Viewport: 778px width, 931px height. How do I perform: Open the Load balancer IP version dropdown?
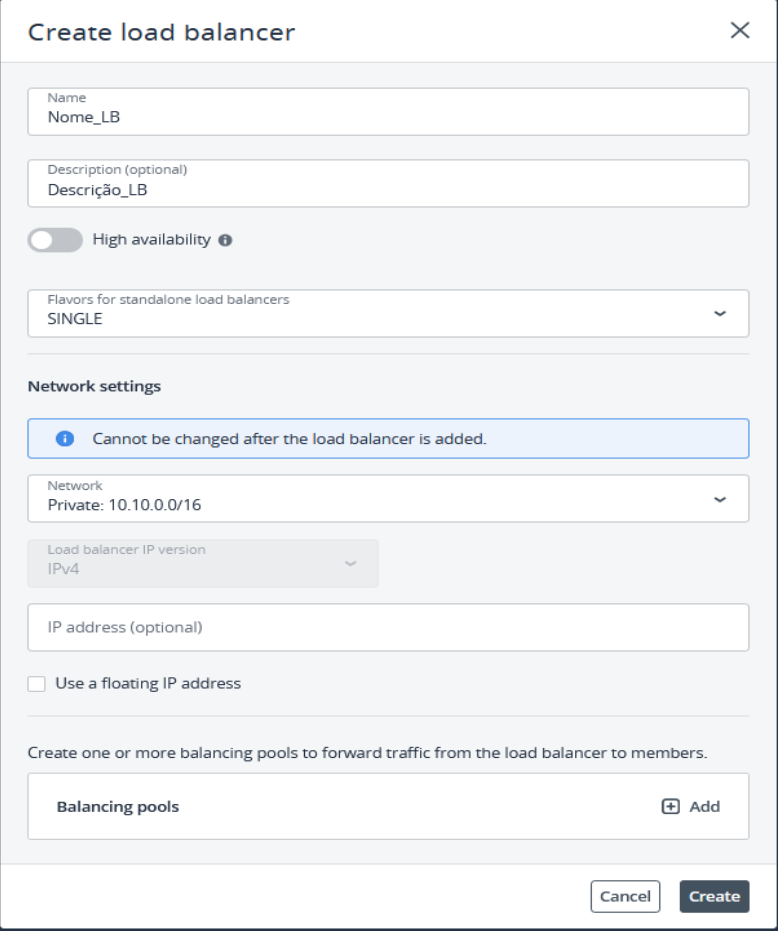tap(203, 563)
